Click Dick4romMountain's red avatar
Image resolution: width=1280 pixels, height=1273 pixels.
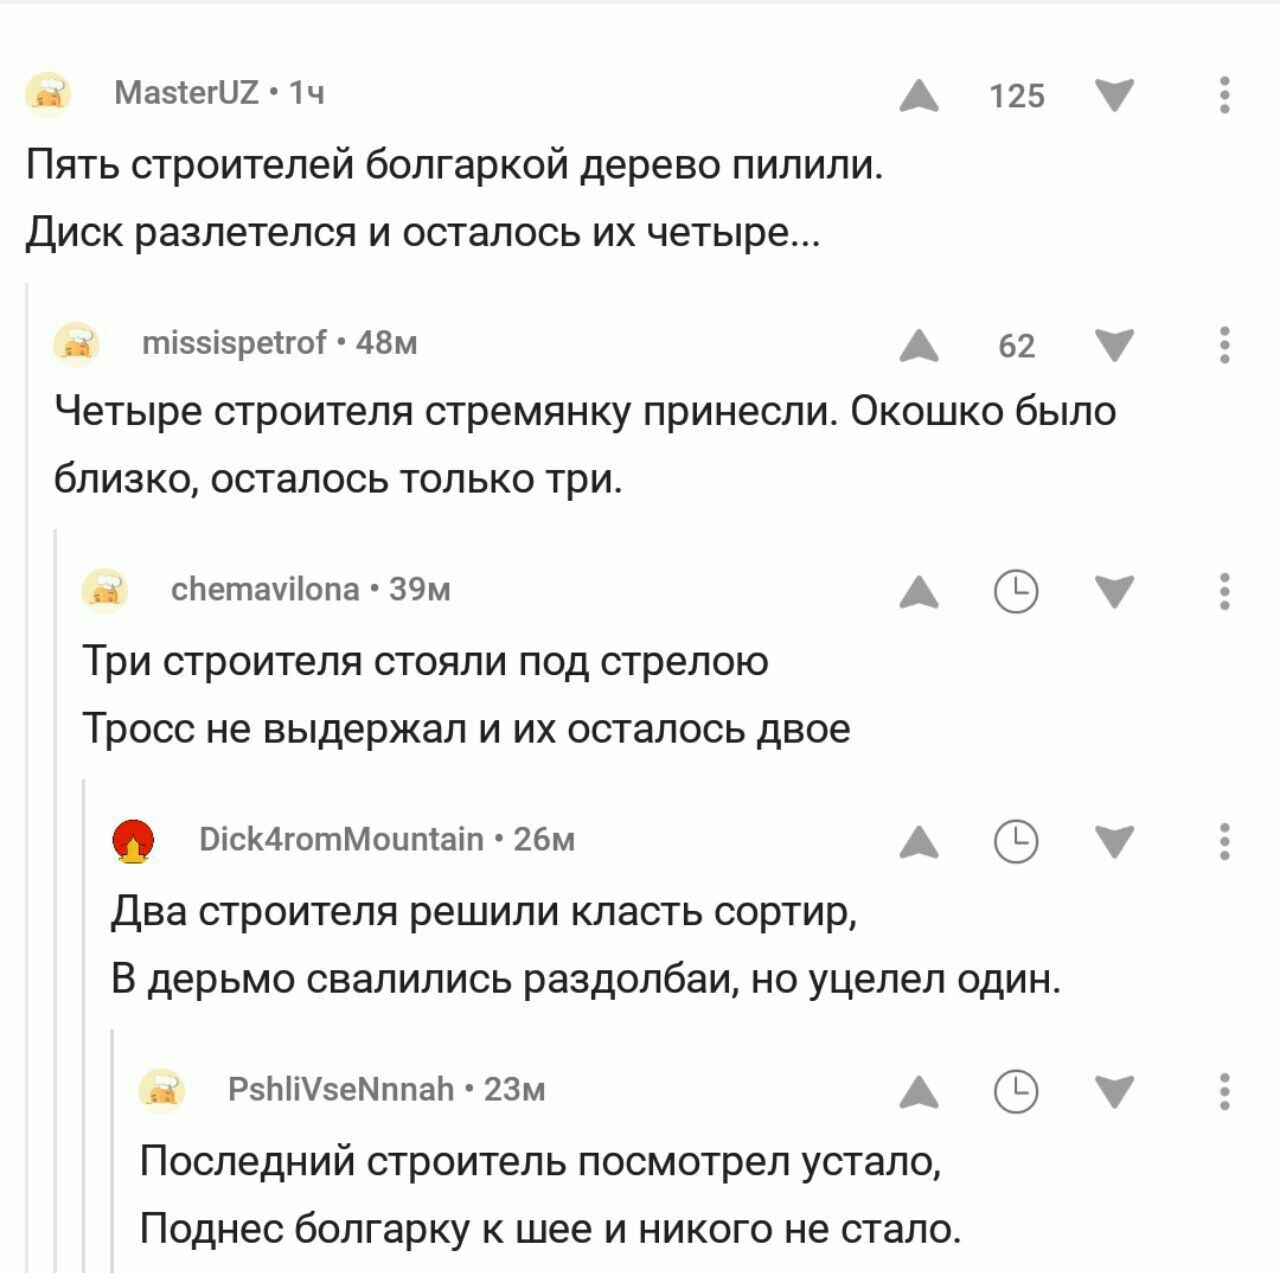pos(133,840)
